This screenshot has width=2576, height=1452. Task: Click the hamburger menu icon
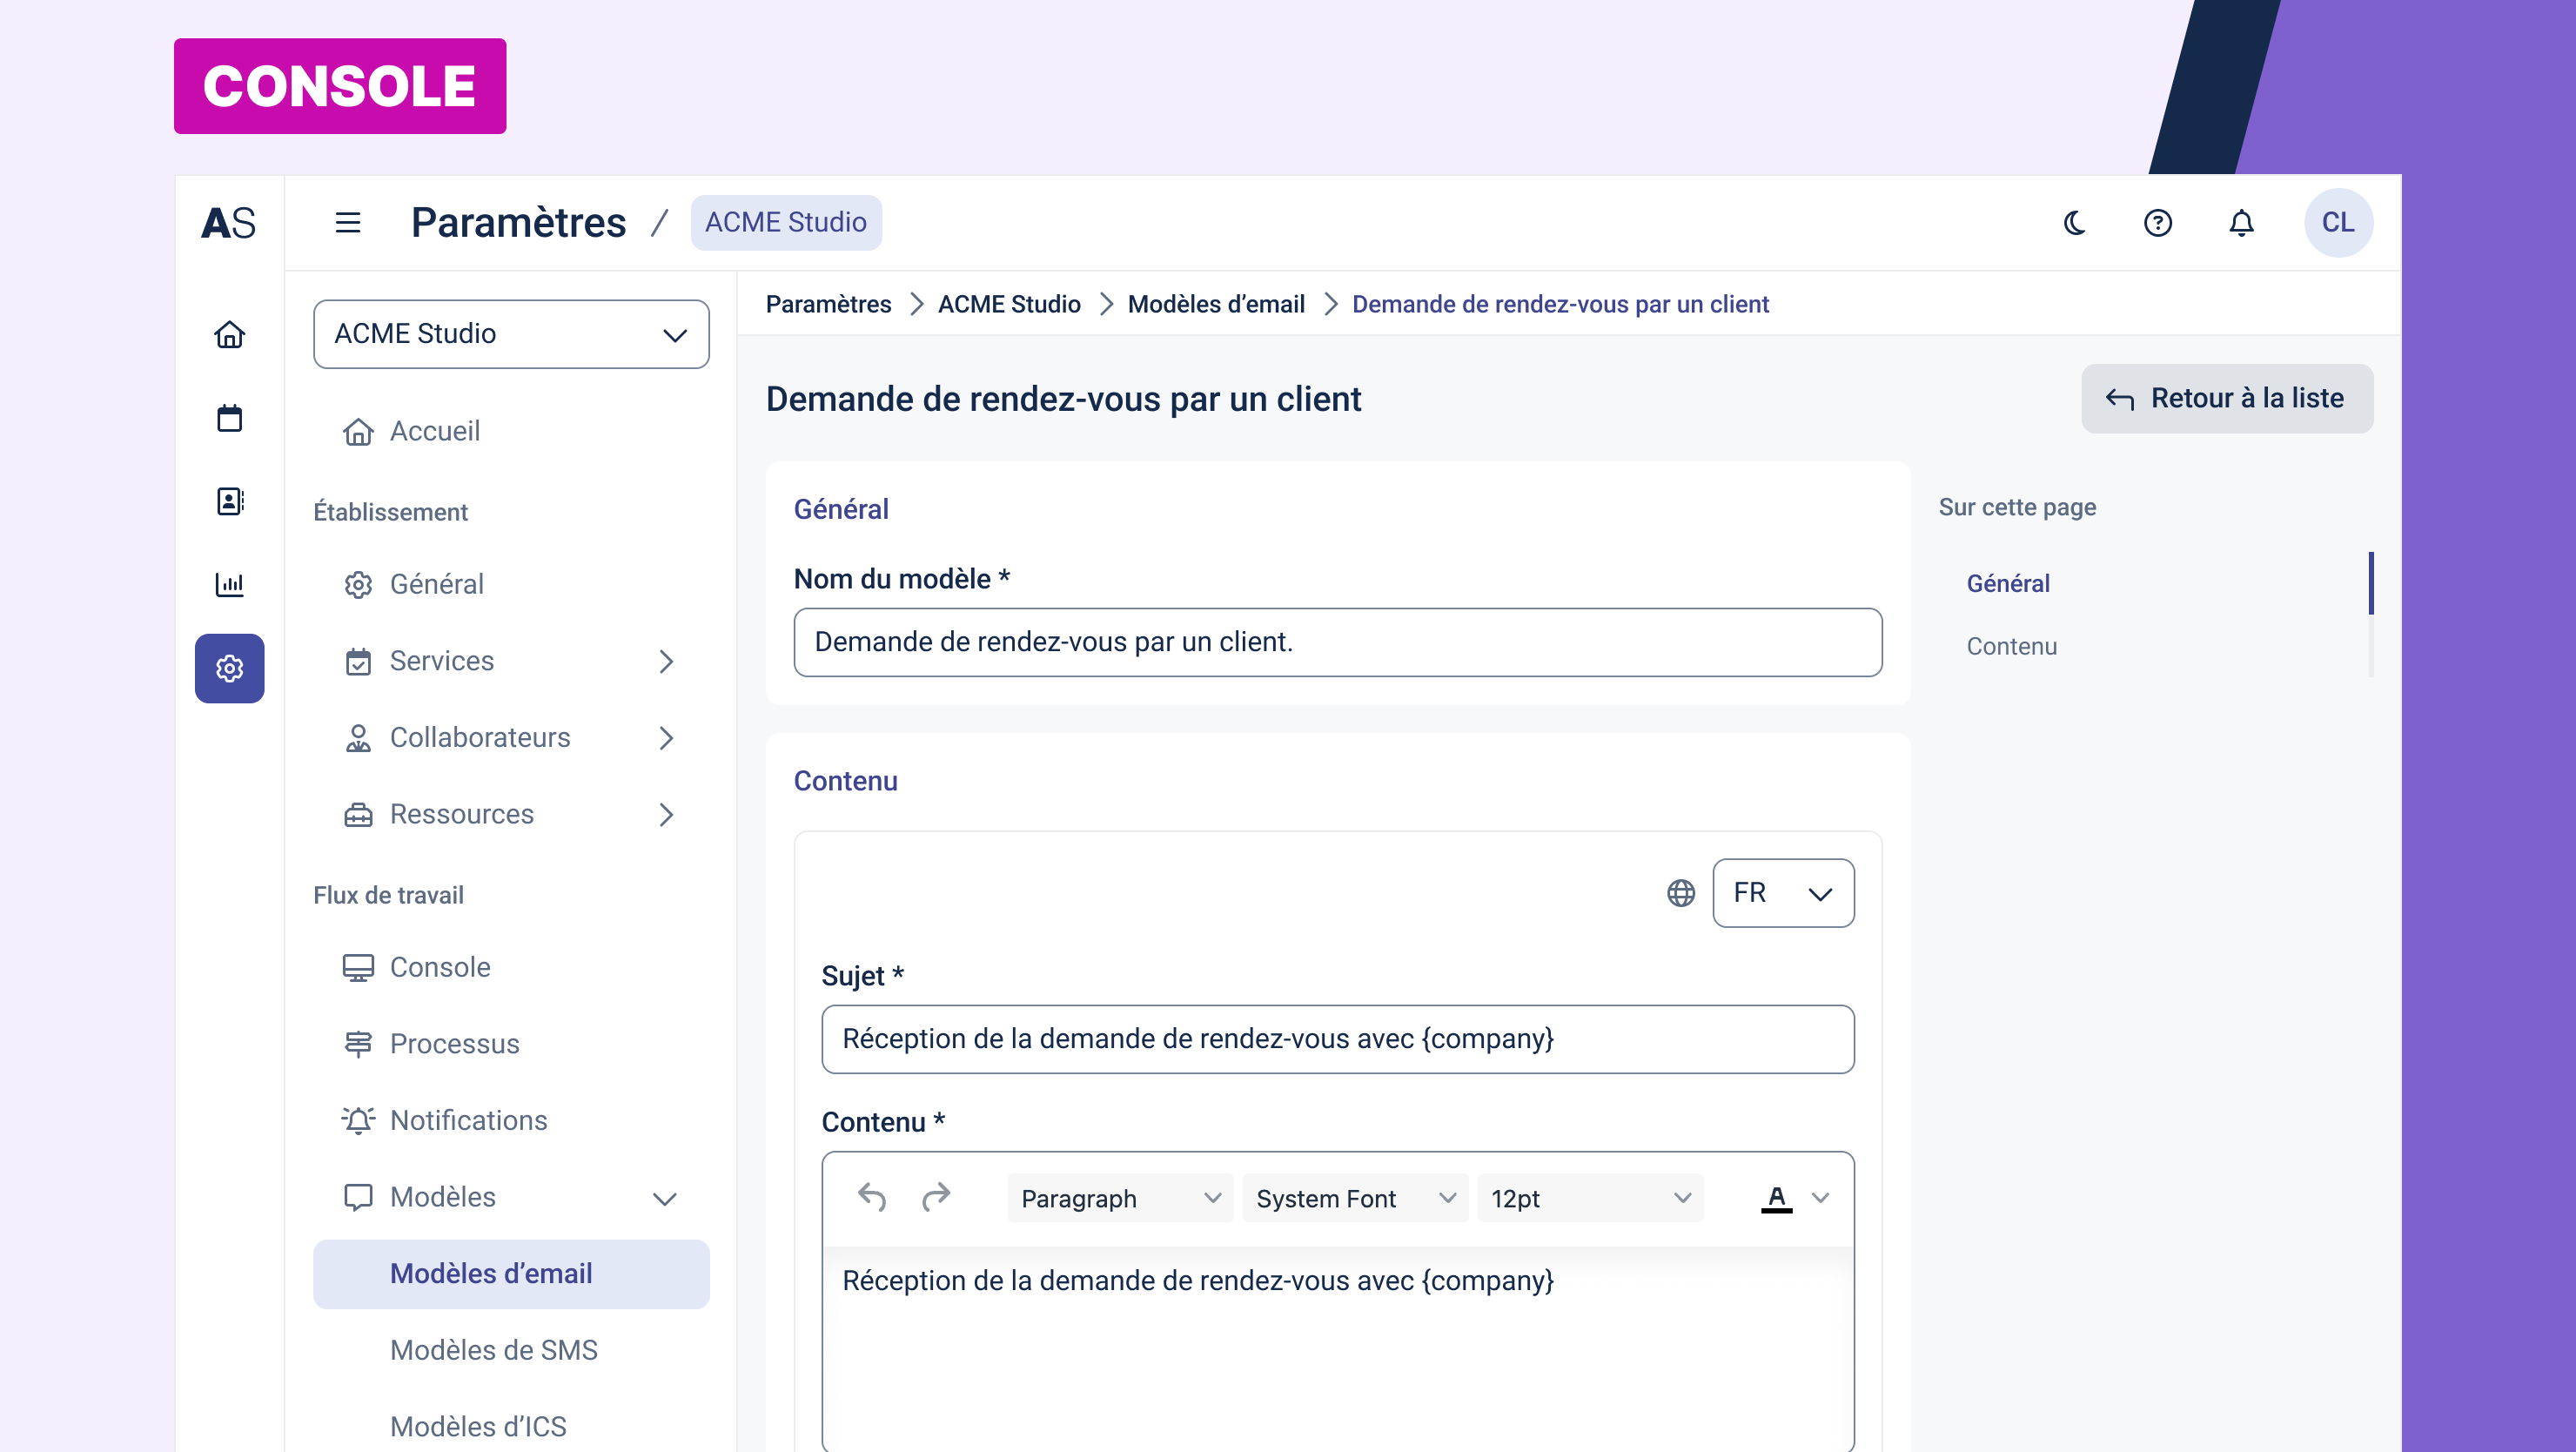pyautogui.click(x=347, y=222)
